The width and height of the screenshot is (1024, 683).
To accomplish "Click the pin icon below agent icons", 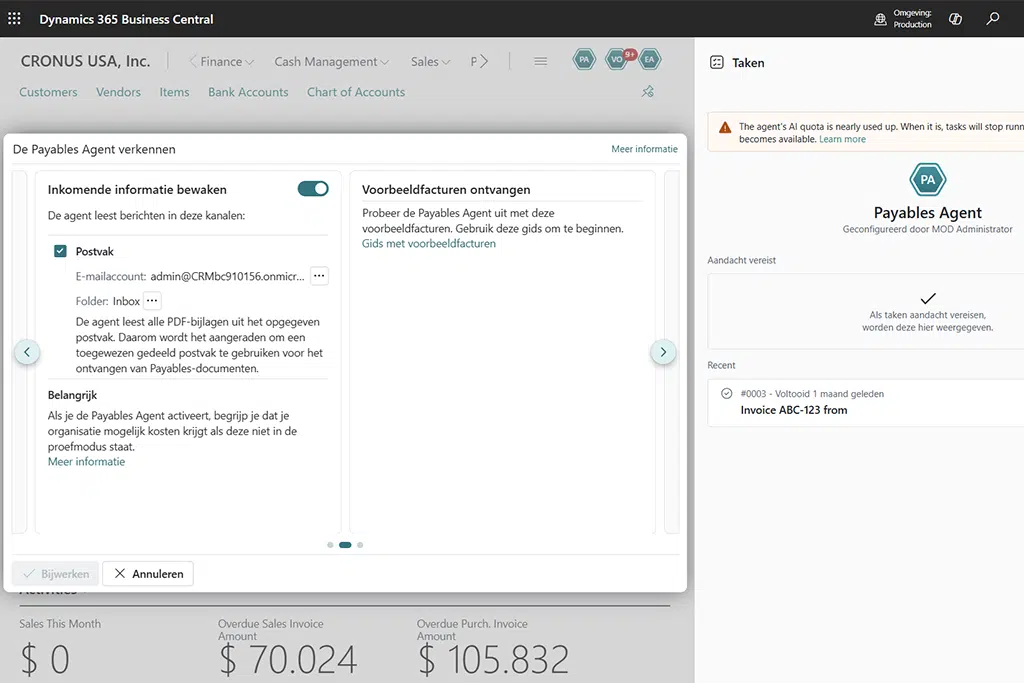I will (647, 91).
